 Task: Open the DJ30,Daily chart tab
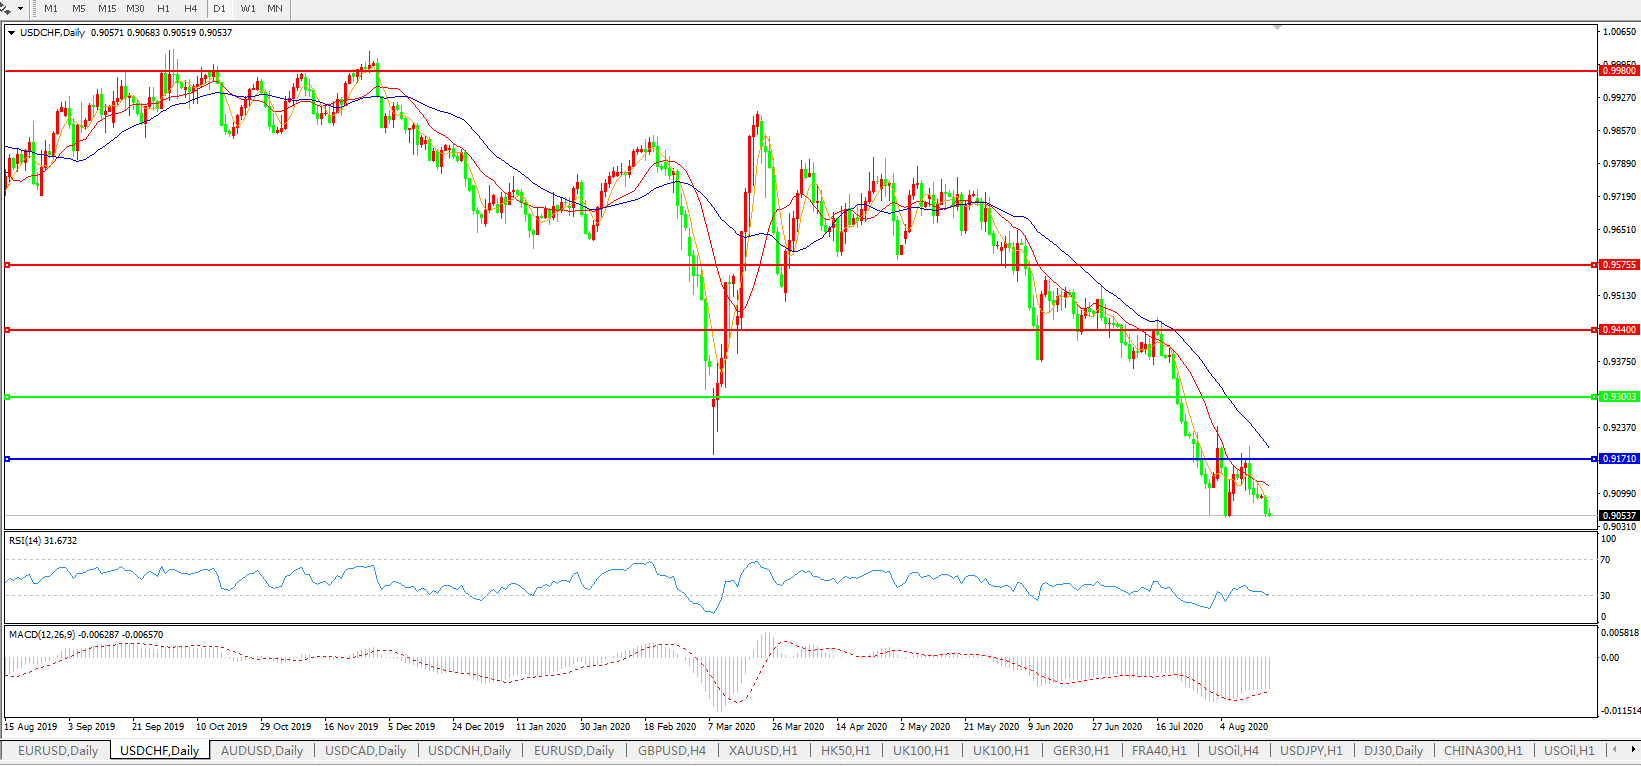pos(1393,750)
